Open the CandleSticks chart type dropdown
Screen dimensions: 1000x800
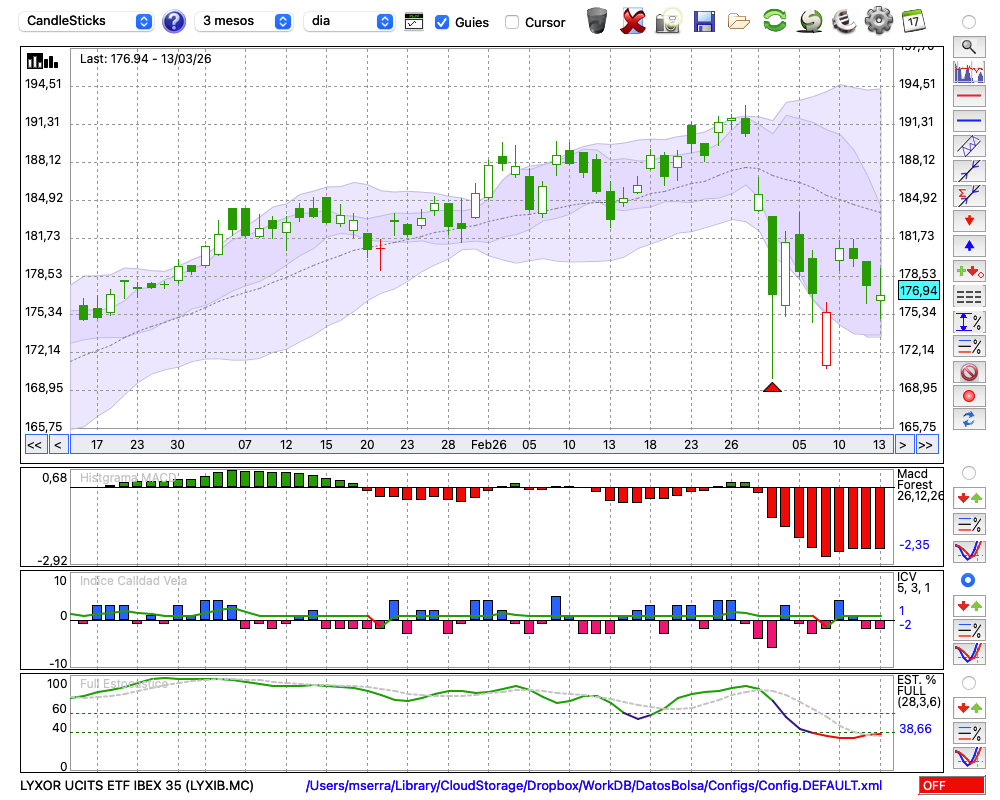(86, 21)
